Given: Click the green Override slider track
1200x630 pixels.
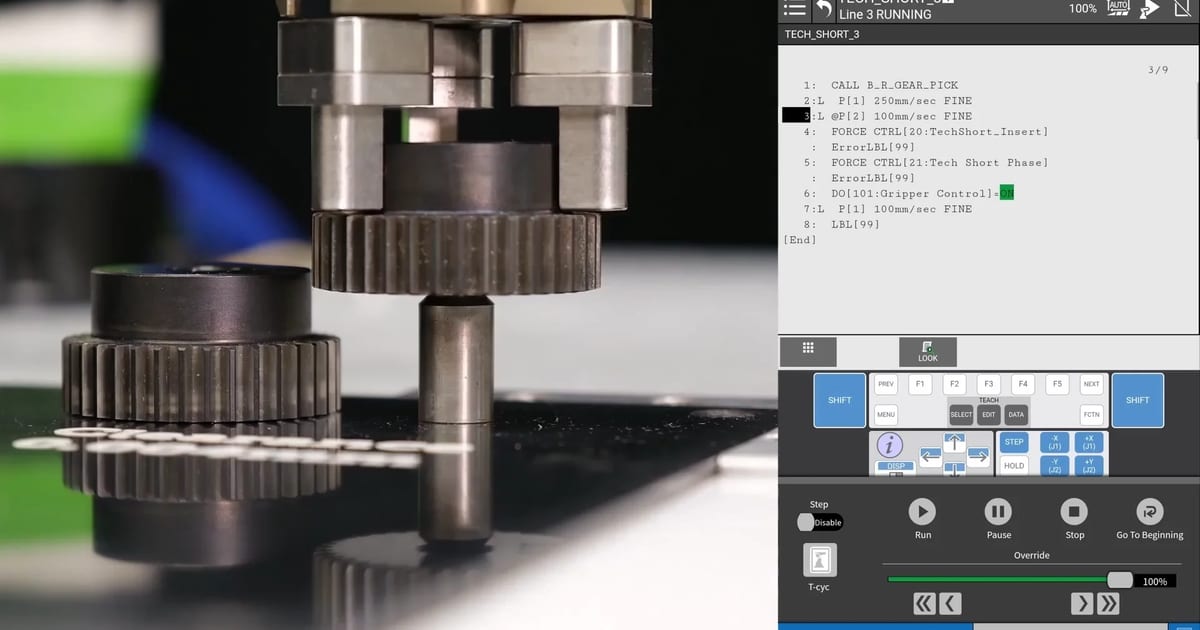Looking at the screenshot, I should (x=998, y=580).
